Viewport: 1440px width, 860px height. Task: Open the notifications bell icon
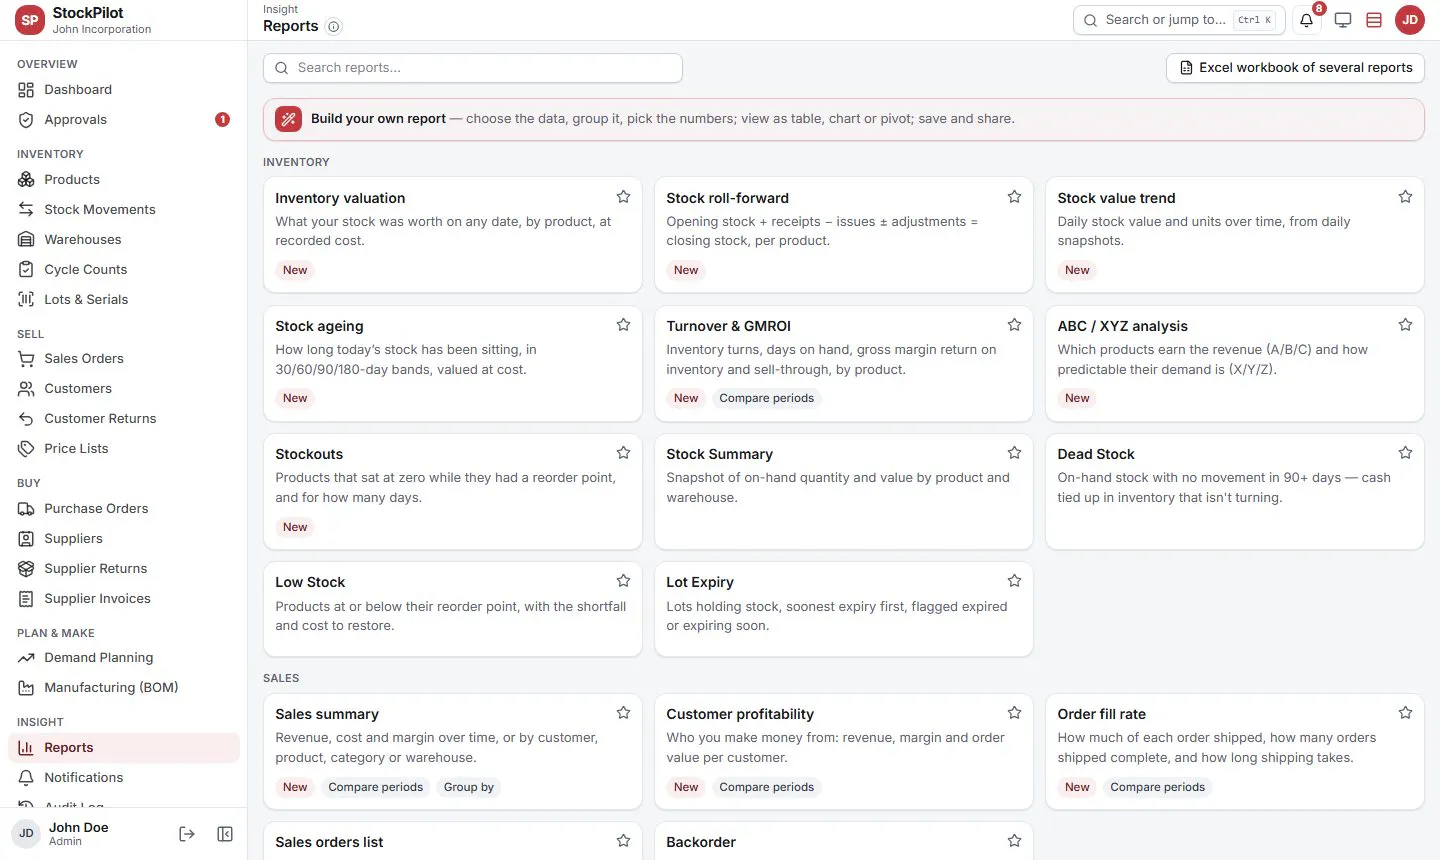[1306, 20]
